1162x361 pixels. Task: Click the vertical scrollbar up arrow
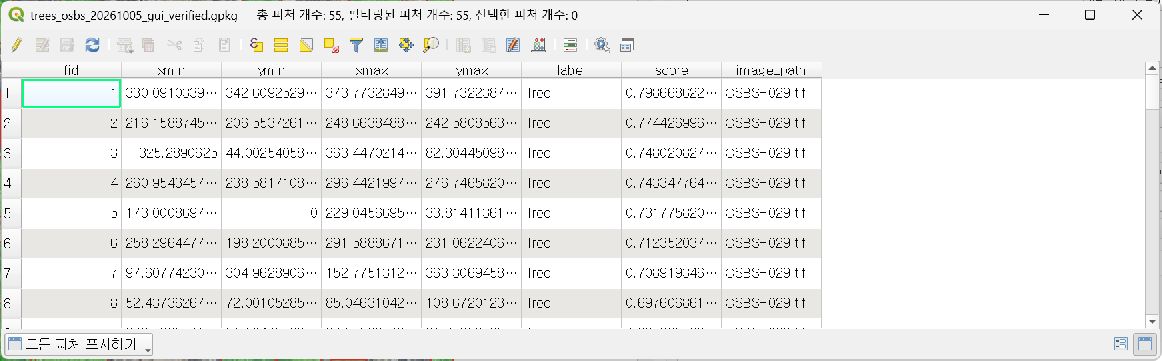1153,69
